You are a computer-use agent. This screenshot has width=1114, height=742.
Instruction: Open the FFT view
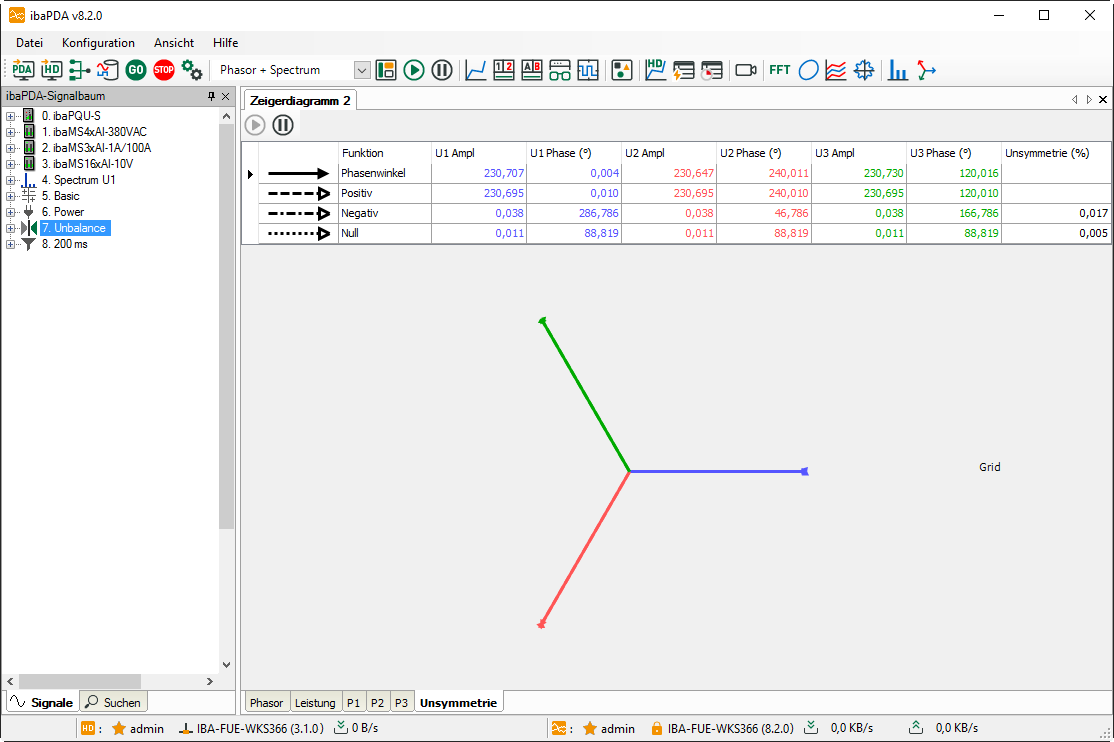779,70
